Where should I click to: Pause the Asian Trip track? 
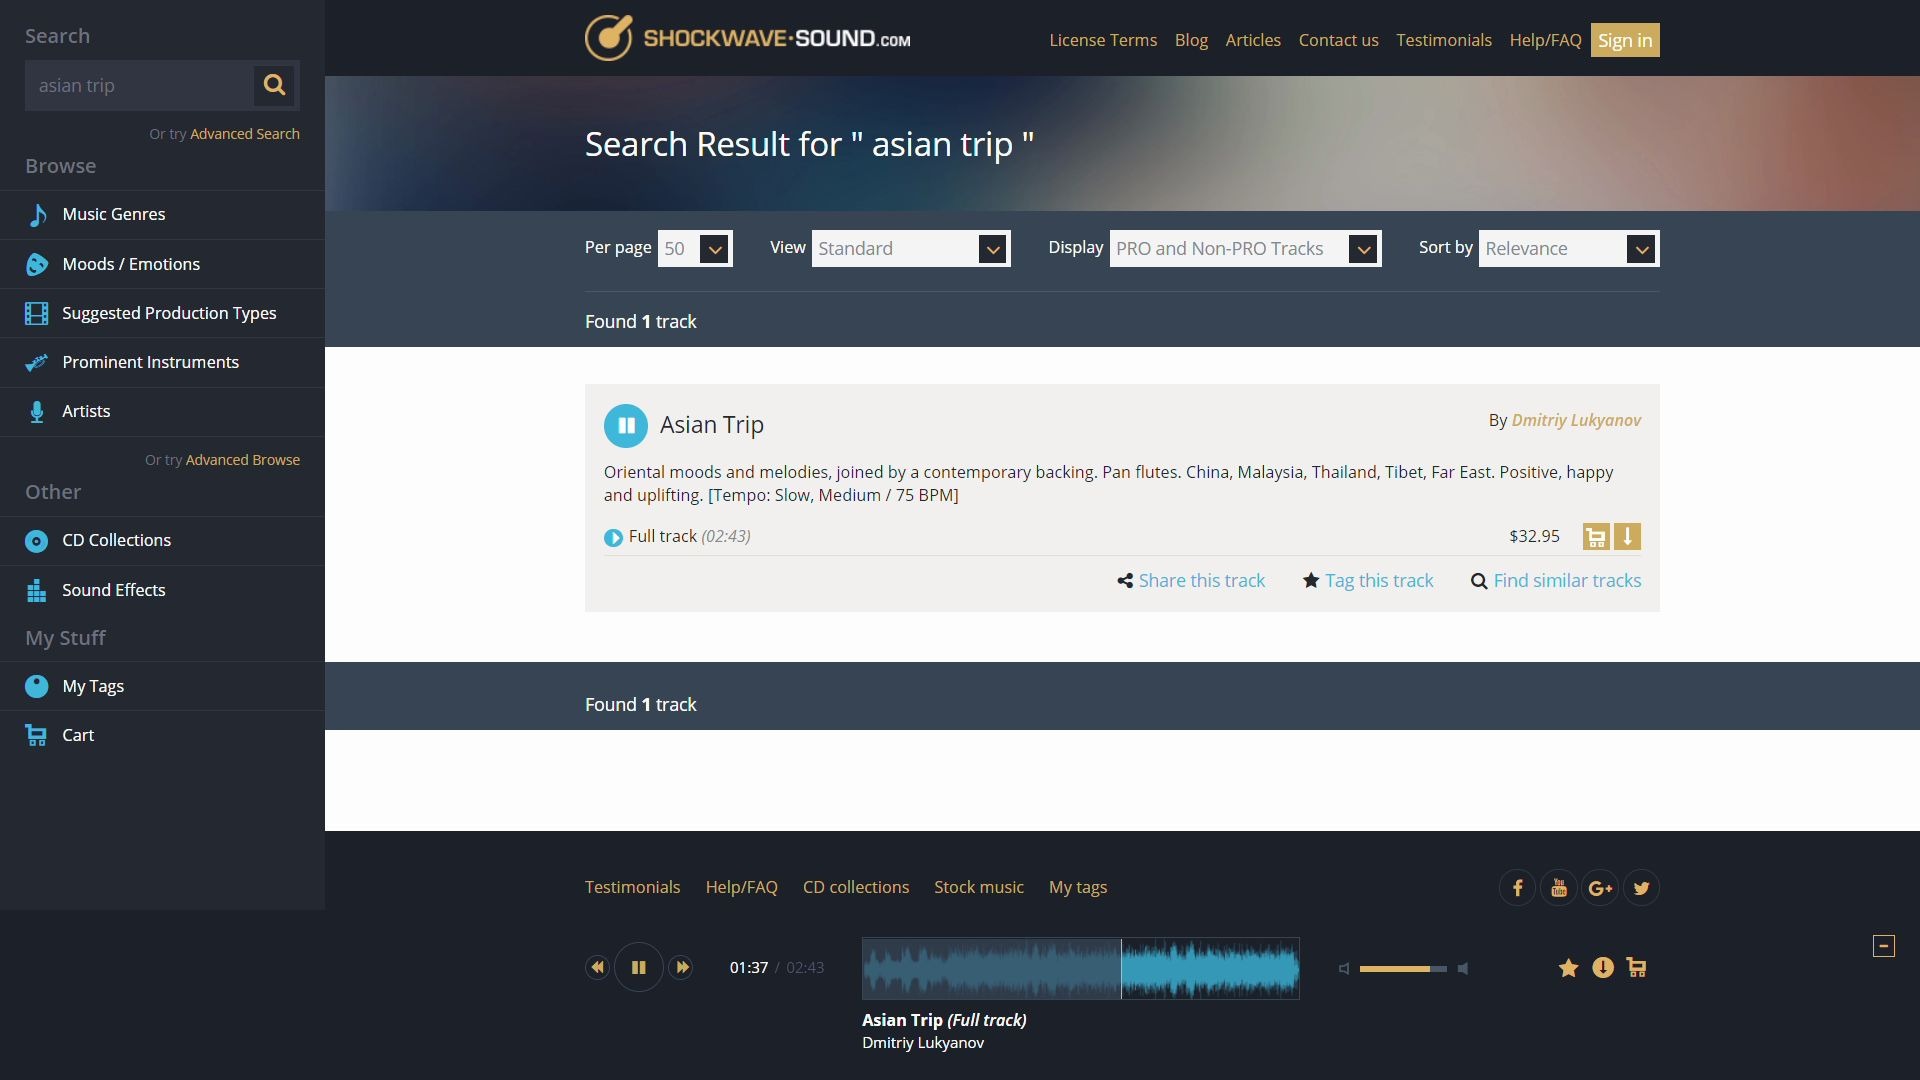tap(626, 426)
